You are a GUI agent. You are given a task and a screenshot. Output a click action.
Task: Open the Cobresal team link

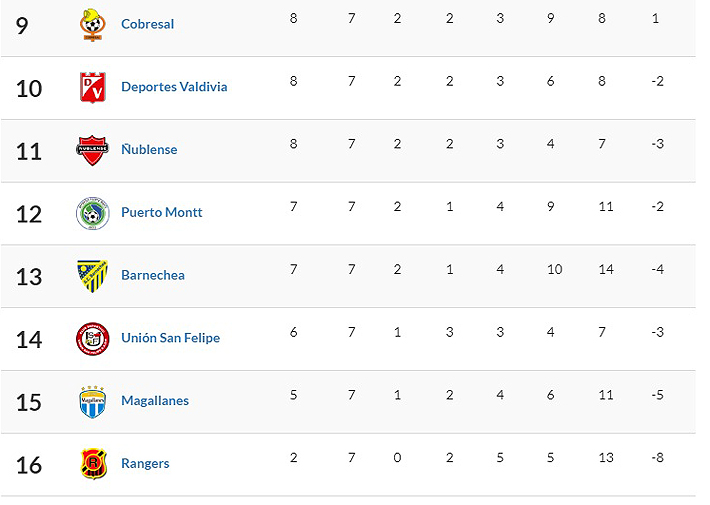coord(147,24)
